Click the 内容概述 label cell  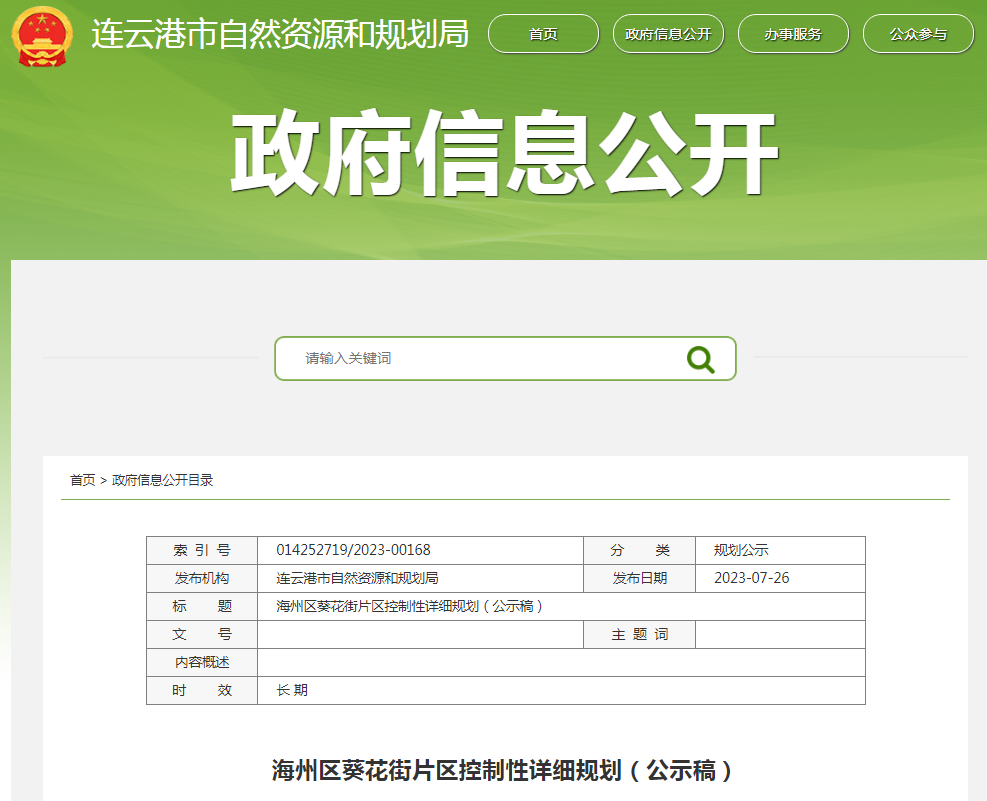[202, 663]
